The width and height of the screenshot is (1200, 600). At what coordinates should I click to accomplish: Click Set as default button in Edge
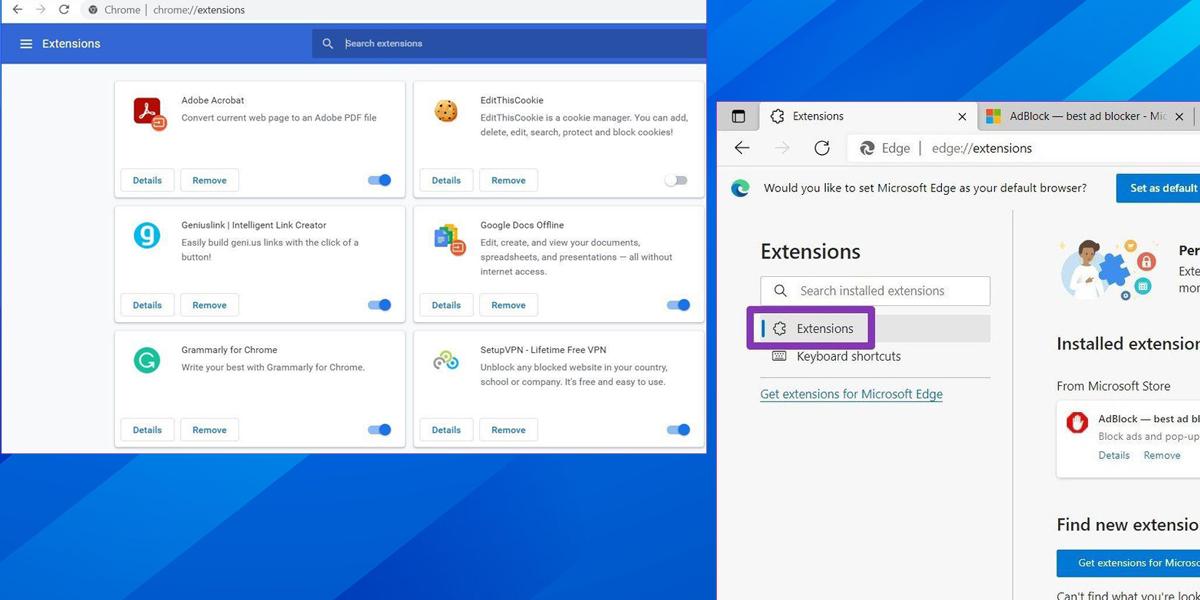pyautogui.click(x=1160, y=188)
